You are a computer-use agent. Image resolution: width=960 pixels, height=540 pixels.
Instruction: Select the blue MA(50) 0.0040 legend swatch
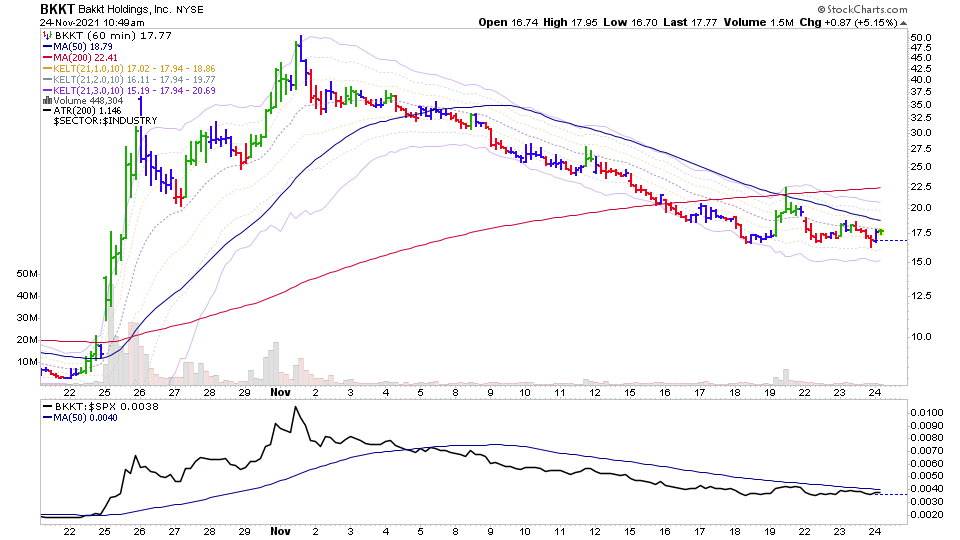(x=47, y=418)
